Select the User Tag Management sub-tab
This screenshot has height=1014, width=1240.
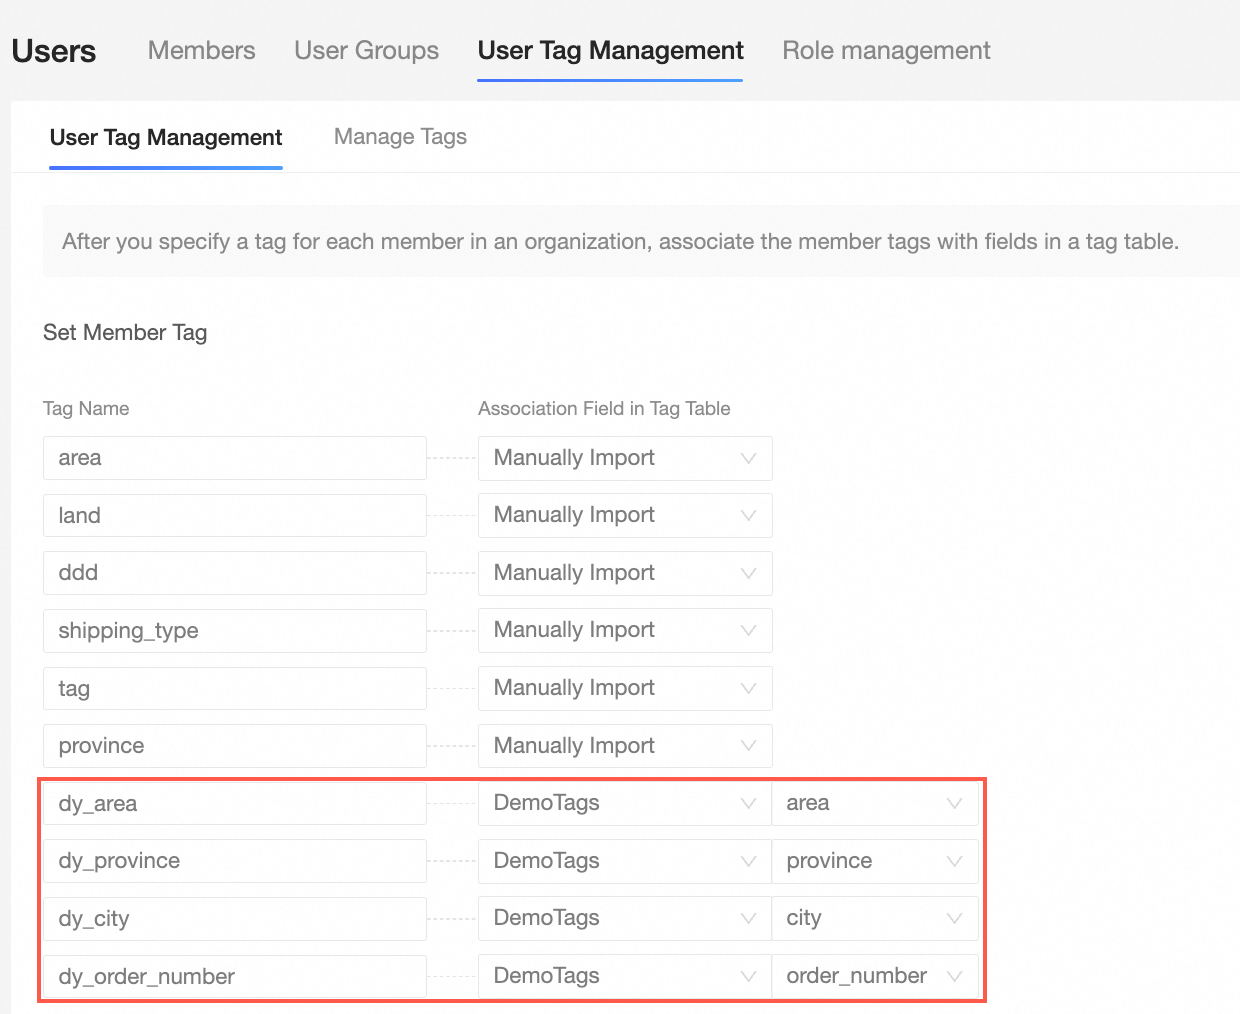(166, 138)
